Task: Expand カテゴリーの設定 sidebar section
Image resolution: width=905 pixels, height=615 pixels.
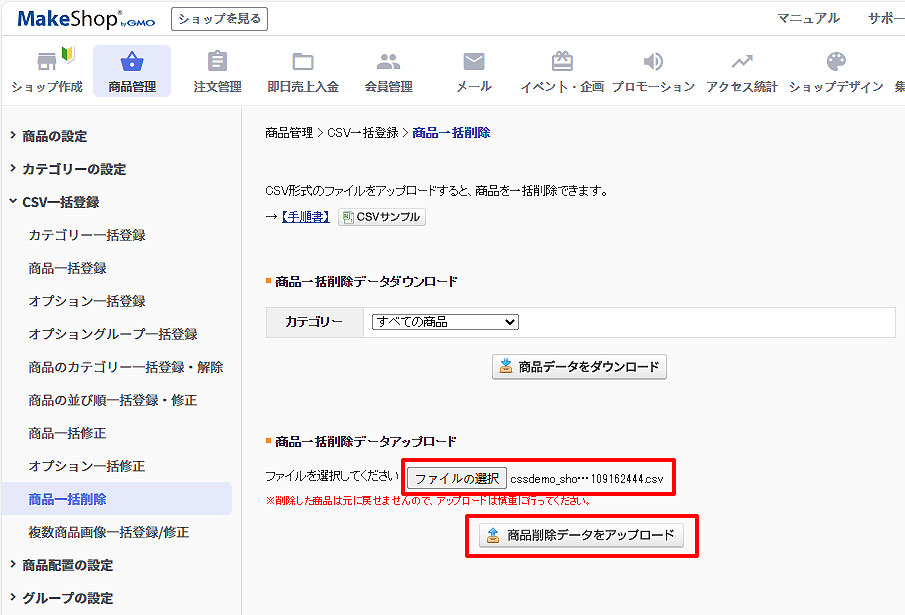Action: tap(73, 169)
